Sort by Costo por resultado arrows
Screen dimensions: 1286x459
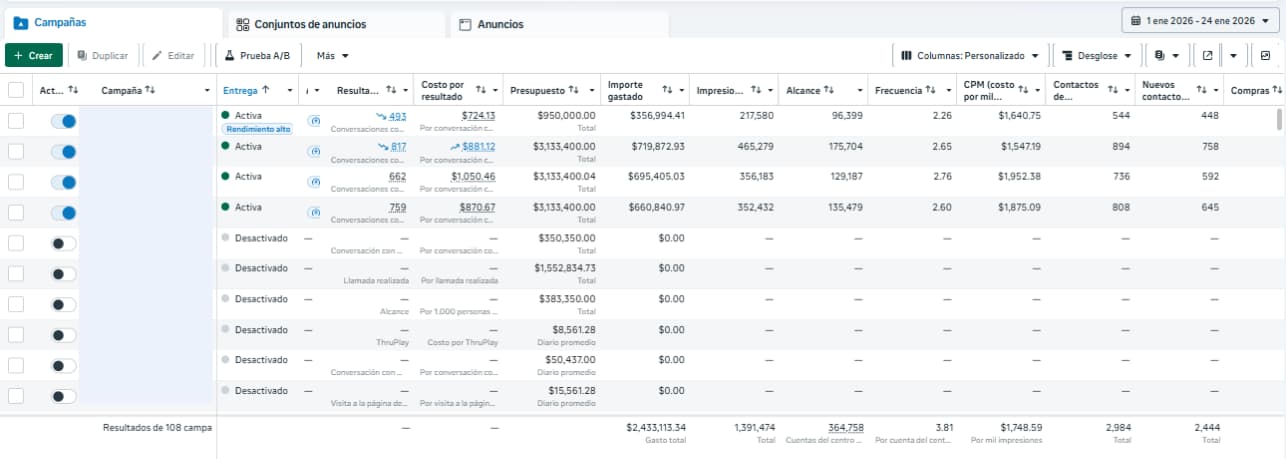click(481, 90)
